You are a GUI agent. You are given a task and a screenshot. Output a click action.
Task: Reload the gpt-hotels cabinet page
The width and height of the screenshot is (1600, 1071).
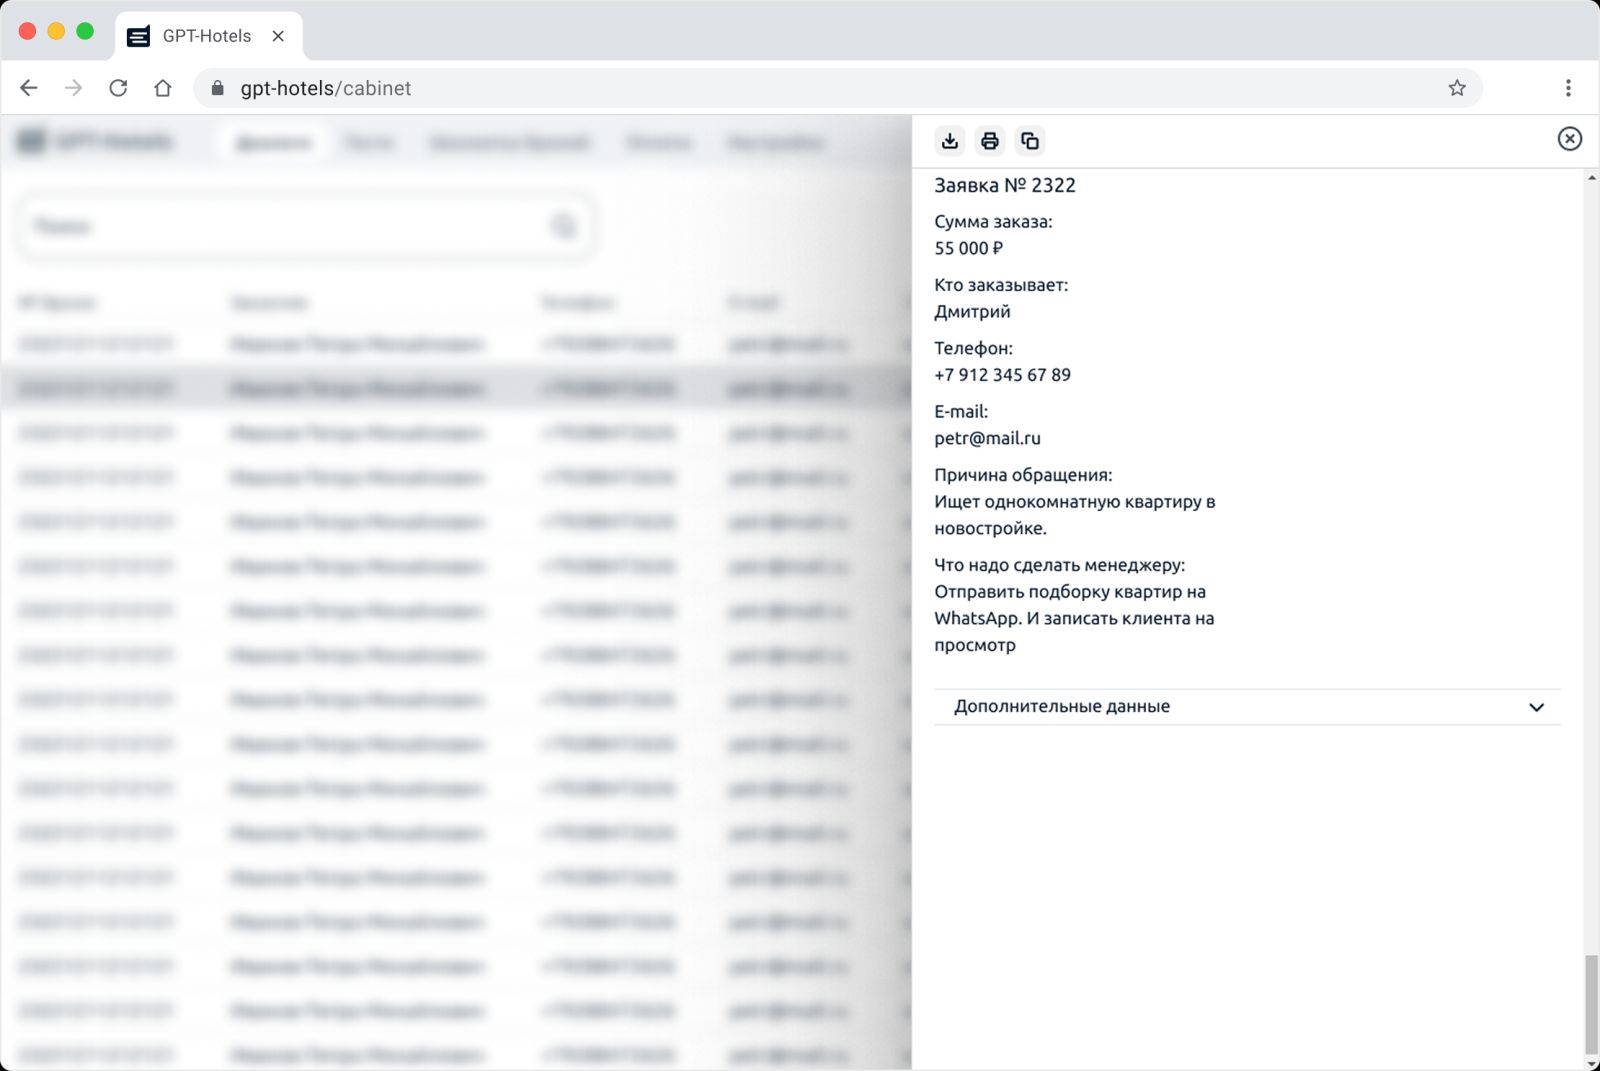[x=118, y=88]
